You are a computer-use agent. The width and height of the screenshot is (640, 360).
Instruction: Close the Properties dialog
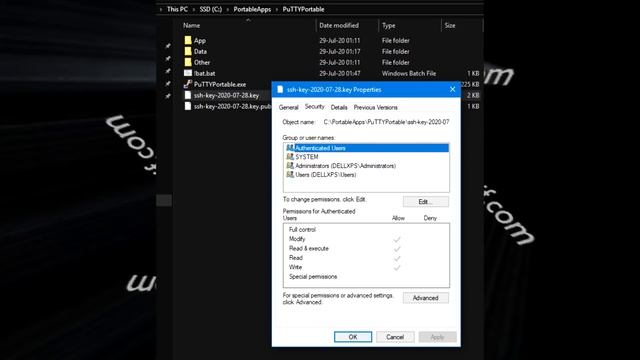pos(452,89)
